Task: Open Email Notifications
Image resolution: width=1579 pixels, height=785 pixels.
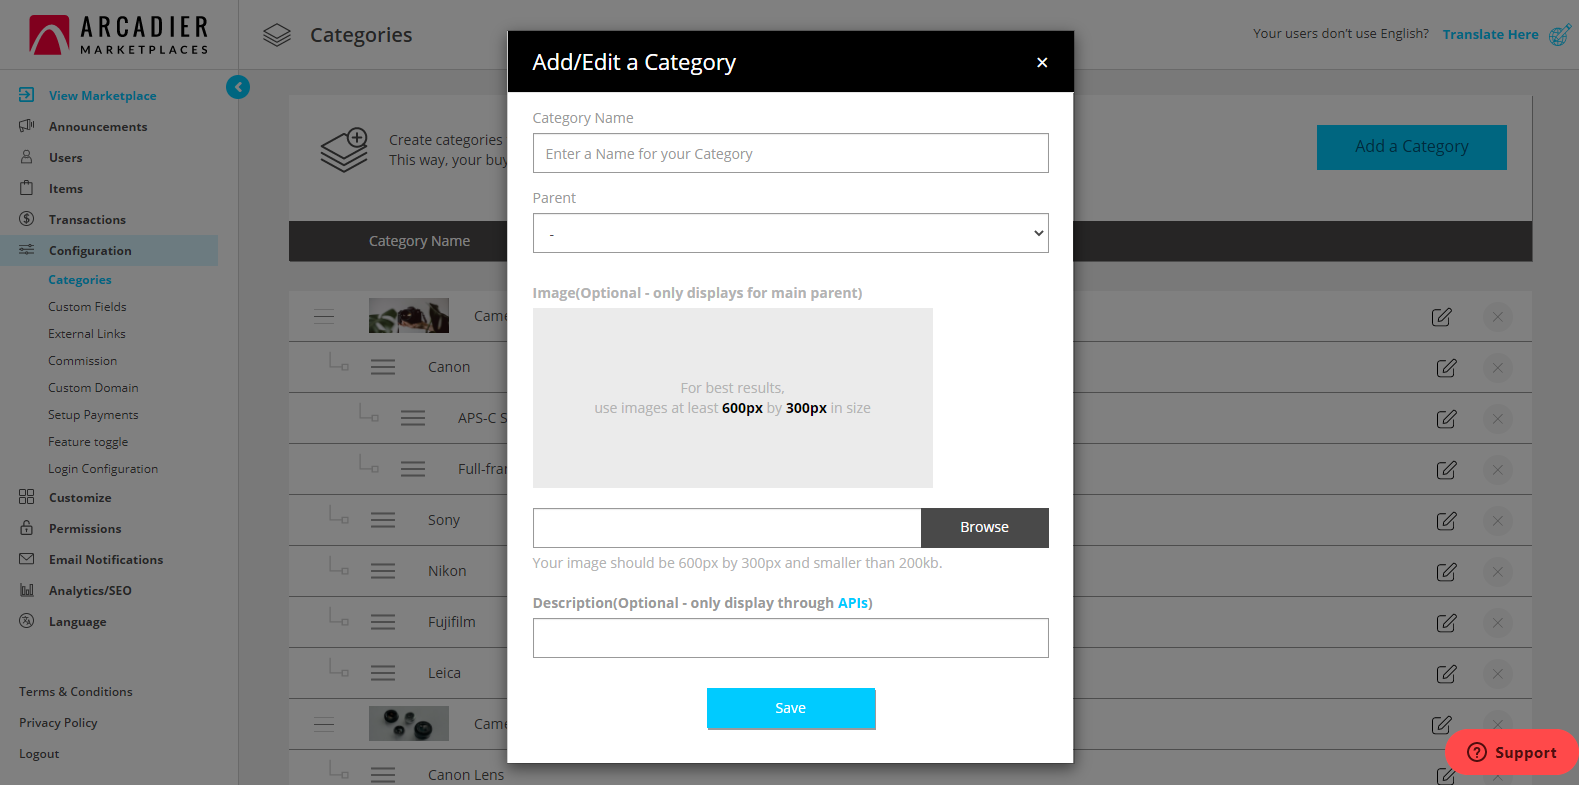Action: click(x=106, y=560)
